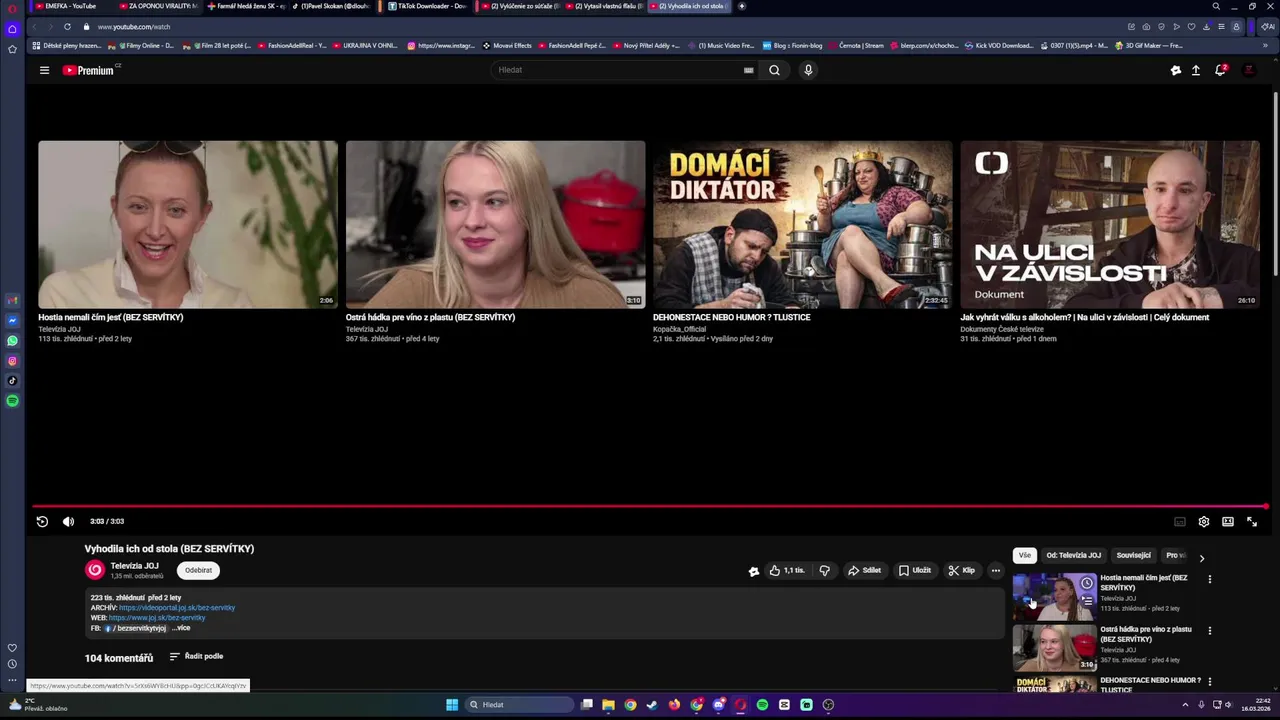Enter fullscreen mode in the player
This screenshot has width=1280, height=720.
(1252, 521)
